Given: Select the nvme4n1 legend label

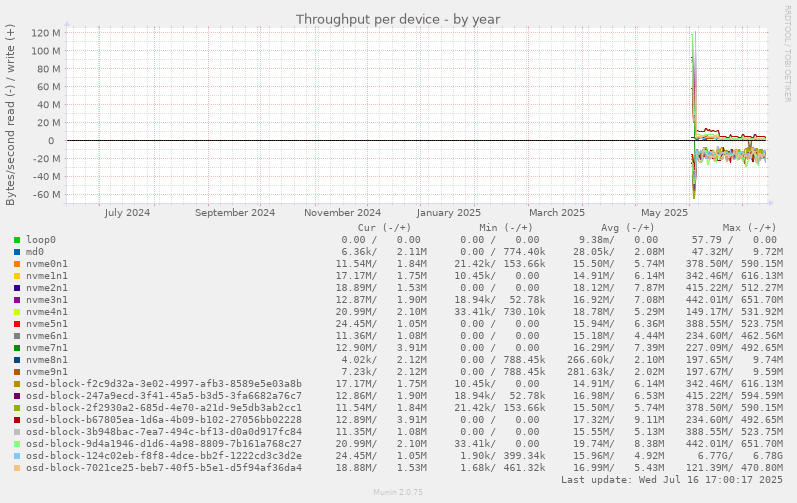Looking at the screenshot, I should pos(47,312).
